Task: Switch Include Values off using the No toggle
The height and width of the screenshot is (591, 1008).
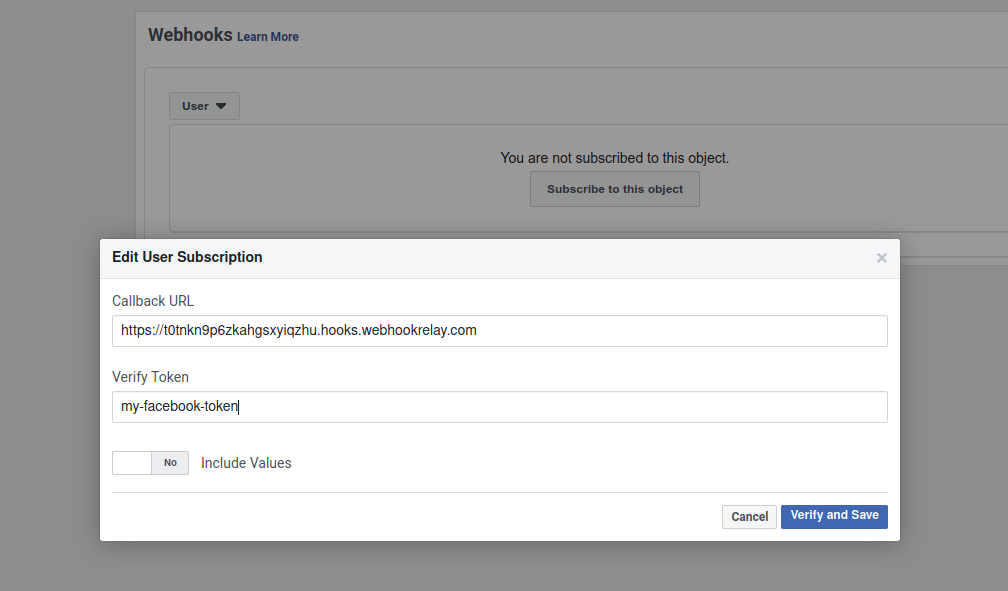Action: 169,463
